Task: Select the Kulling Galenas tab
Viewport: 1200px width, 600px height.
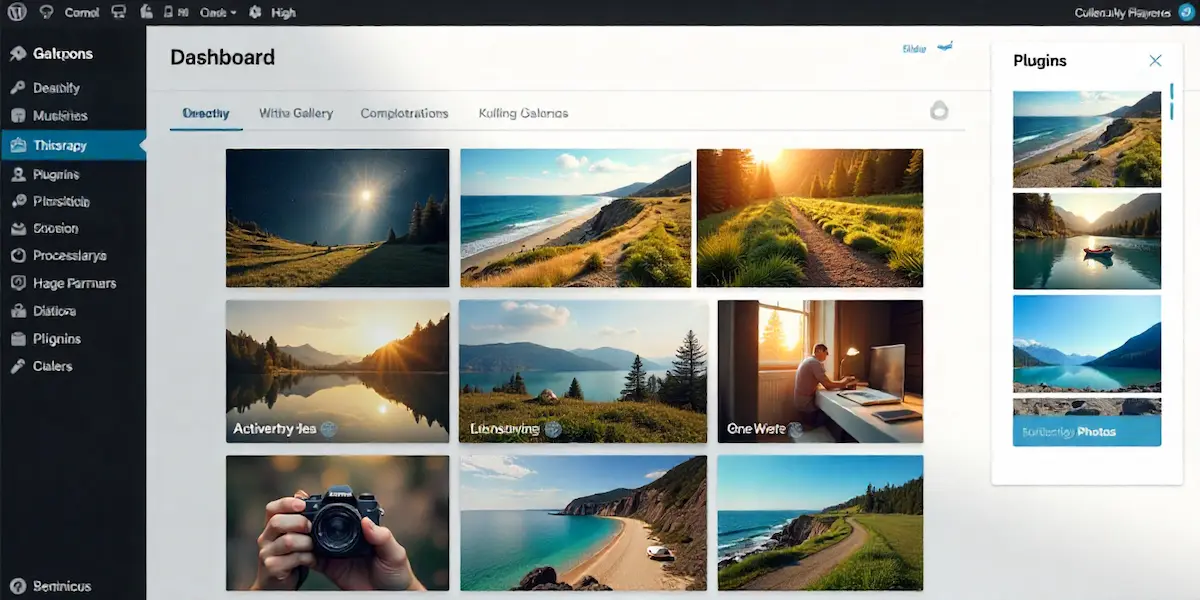Action: pos(523,113)
